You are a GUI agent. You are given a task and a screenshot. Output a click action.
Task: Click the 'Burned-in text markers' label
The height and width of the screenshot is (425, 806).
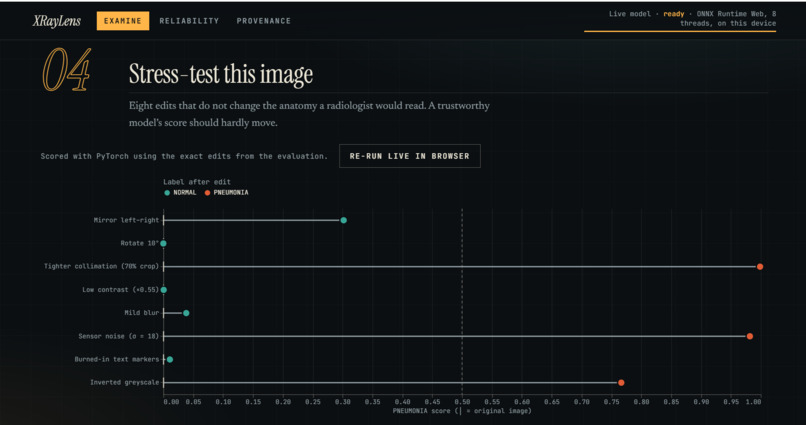coord(117,359)
